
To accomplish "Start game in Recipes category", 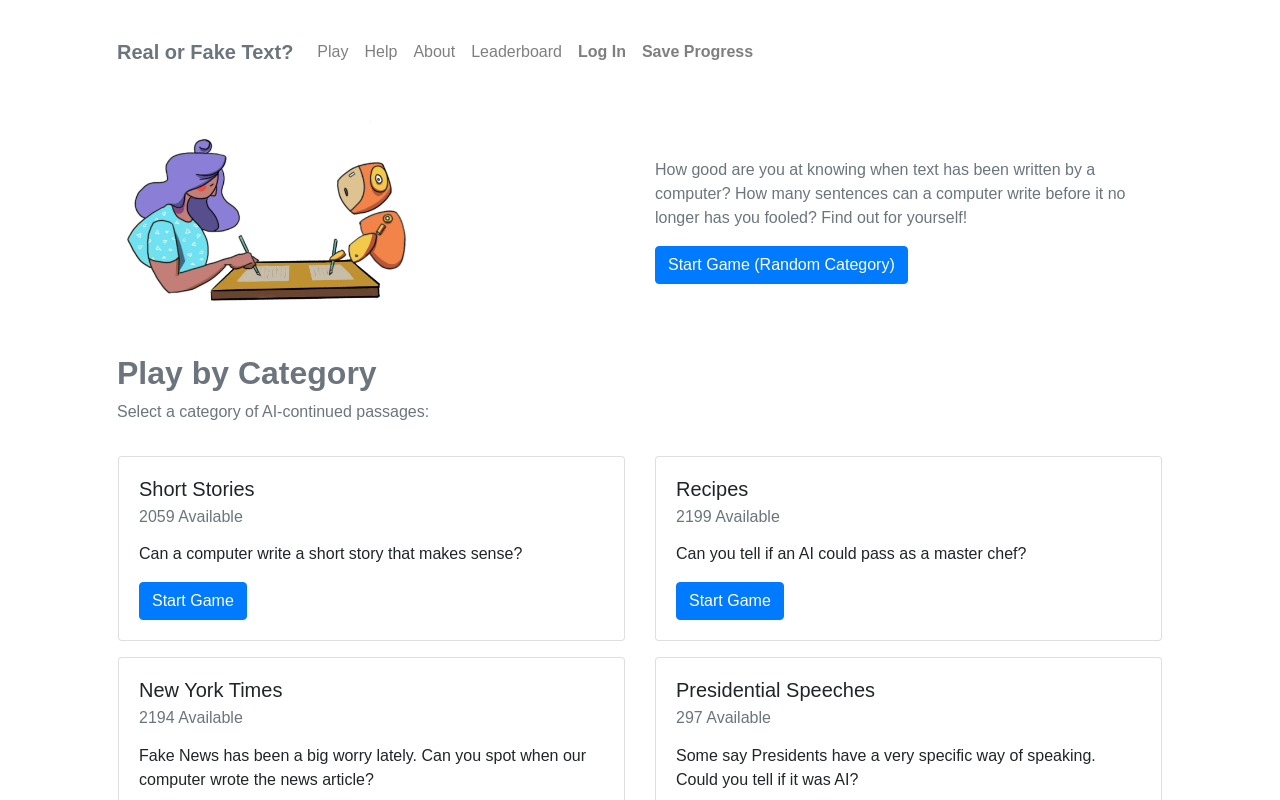I will 730,601.
